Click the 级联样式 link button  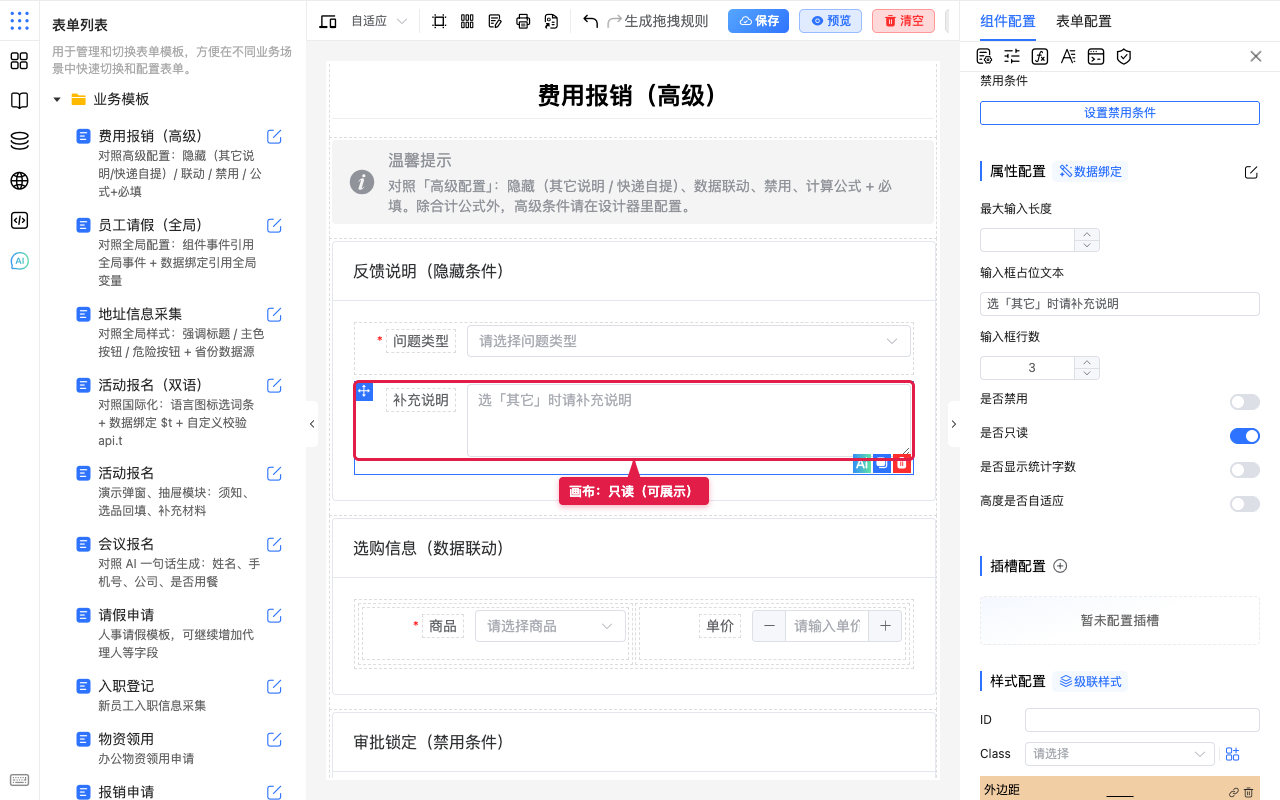click(x=1091, y=682)
